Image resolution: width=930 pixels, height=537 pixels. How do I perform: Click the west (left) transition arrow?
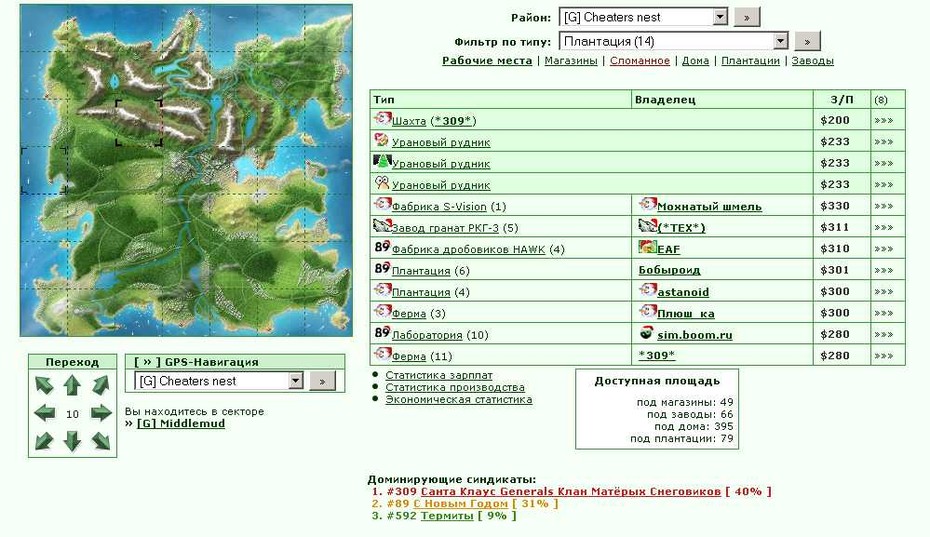44,413
